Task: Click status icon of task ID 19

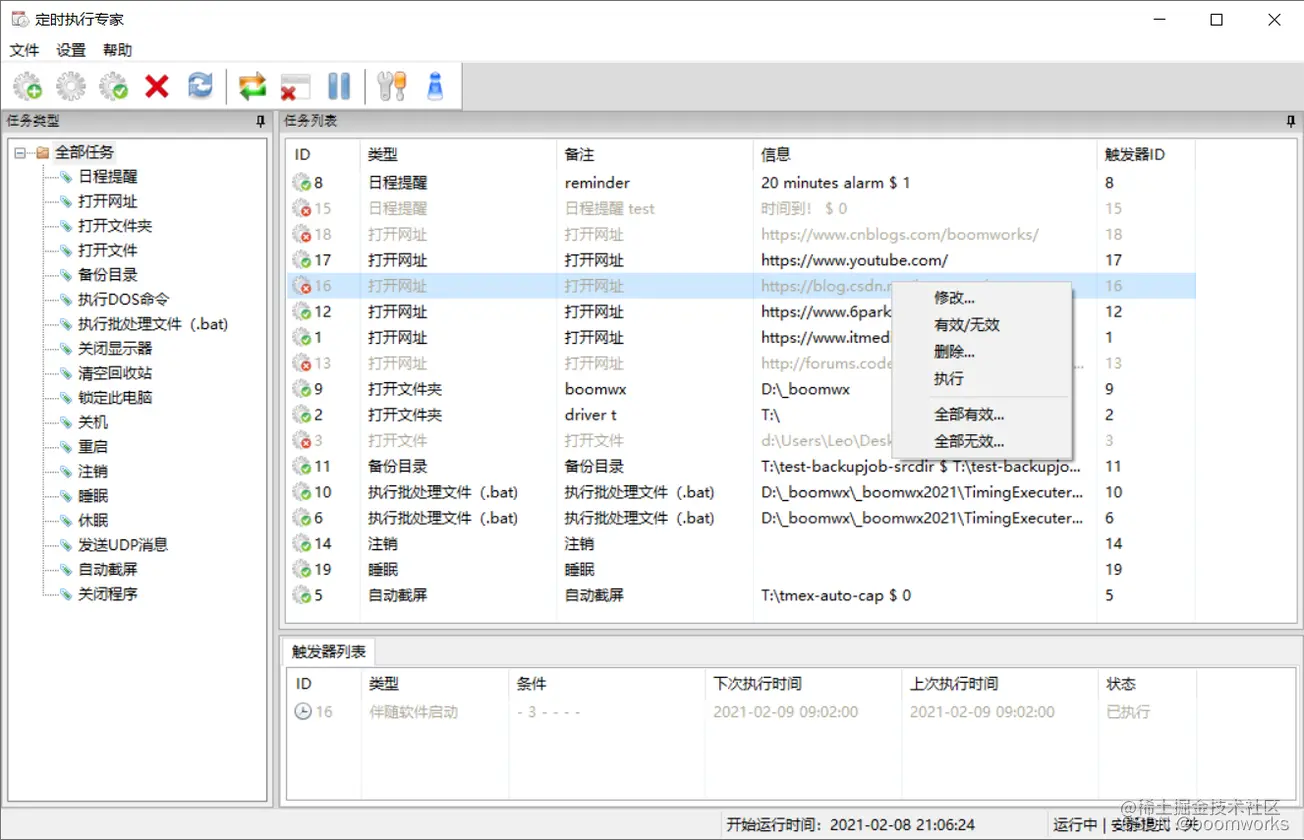Action: [301, 569]
